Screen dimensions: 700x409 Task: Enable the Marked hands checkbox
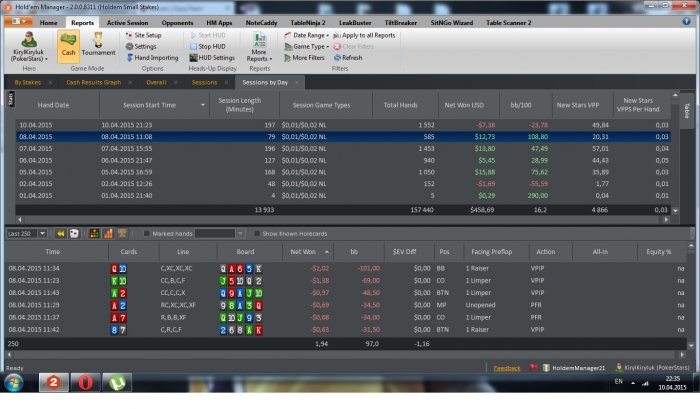pyautogui.click(x=146, y=234)
